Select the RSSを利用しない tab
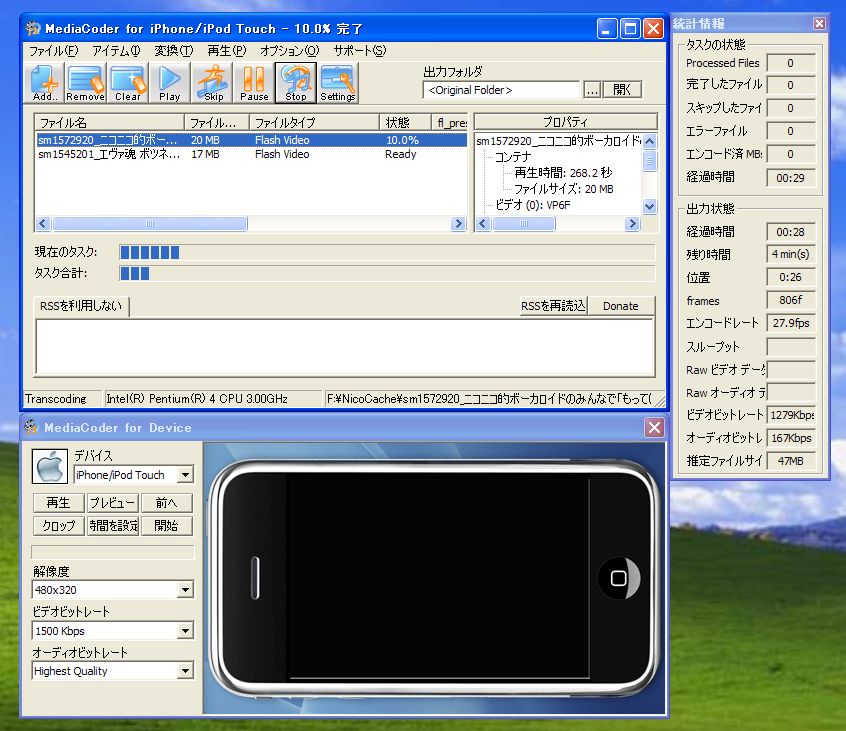Screen dimensions: 846x731 [x=81, y=306]
